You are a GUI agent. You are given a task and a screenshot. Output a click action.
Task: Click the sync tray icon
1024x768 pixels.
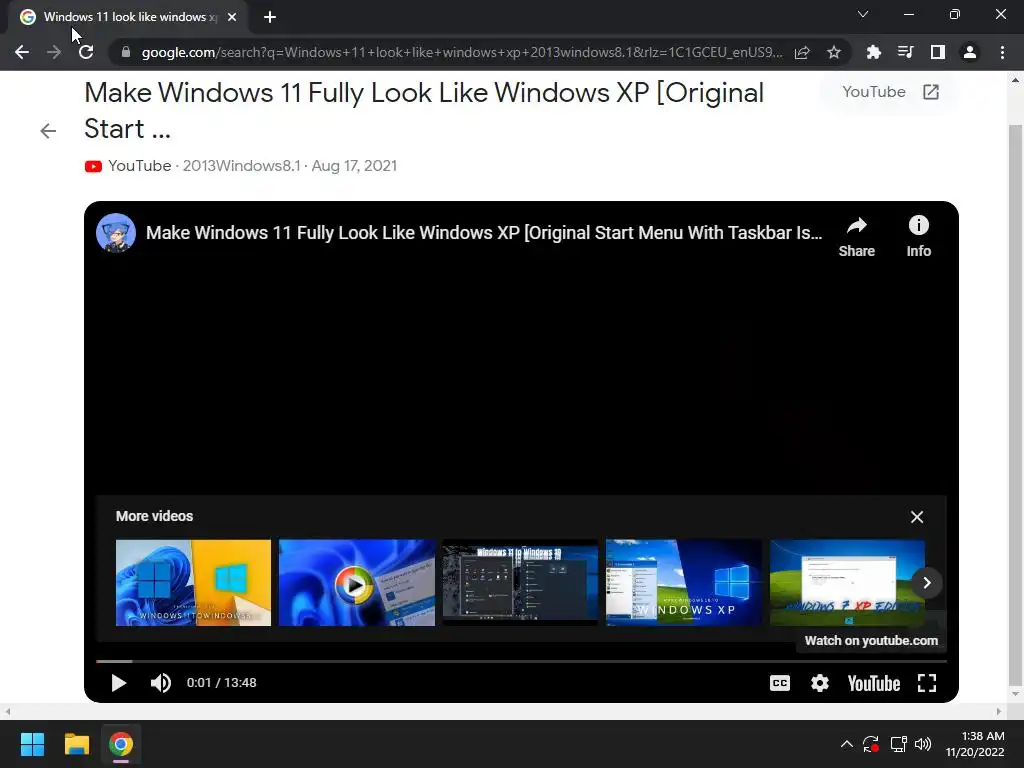[x=871, y=744]
